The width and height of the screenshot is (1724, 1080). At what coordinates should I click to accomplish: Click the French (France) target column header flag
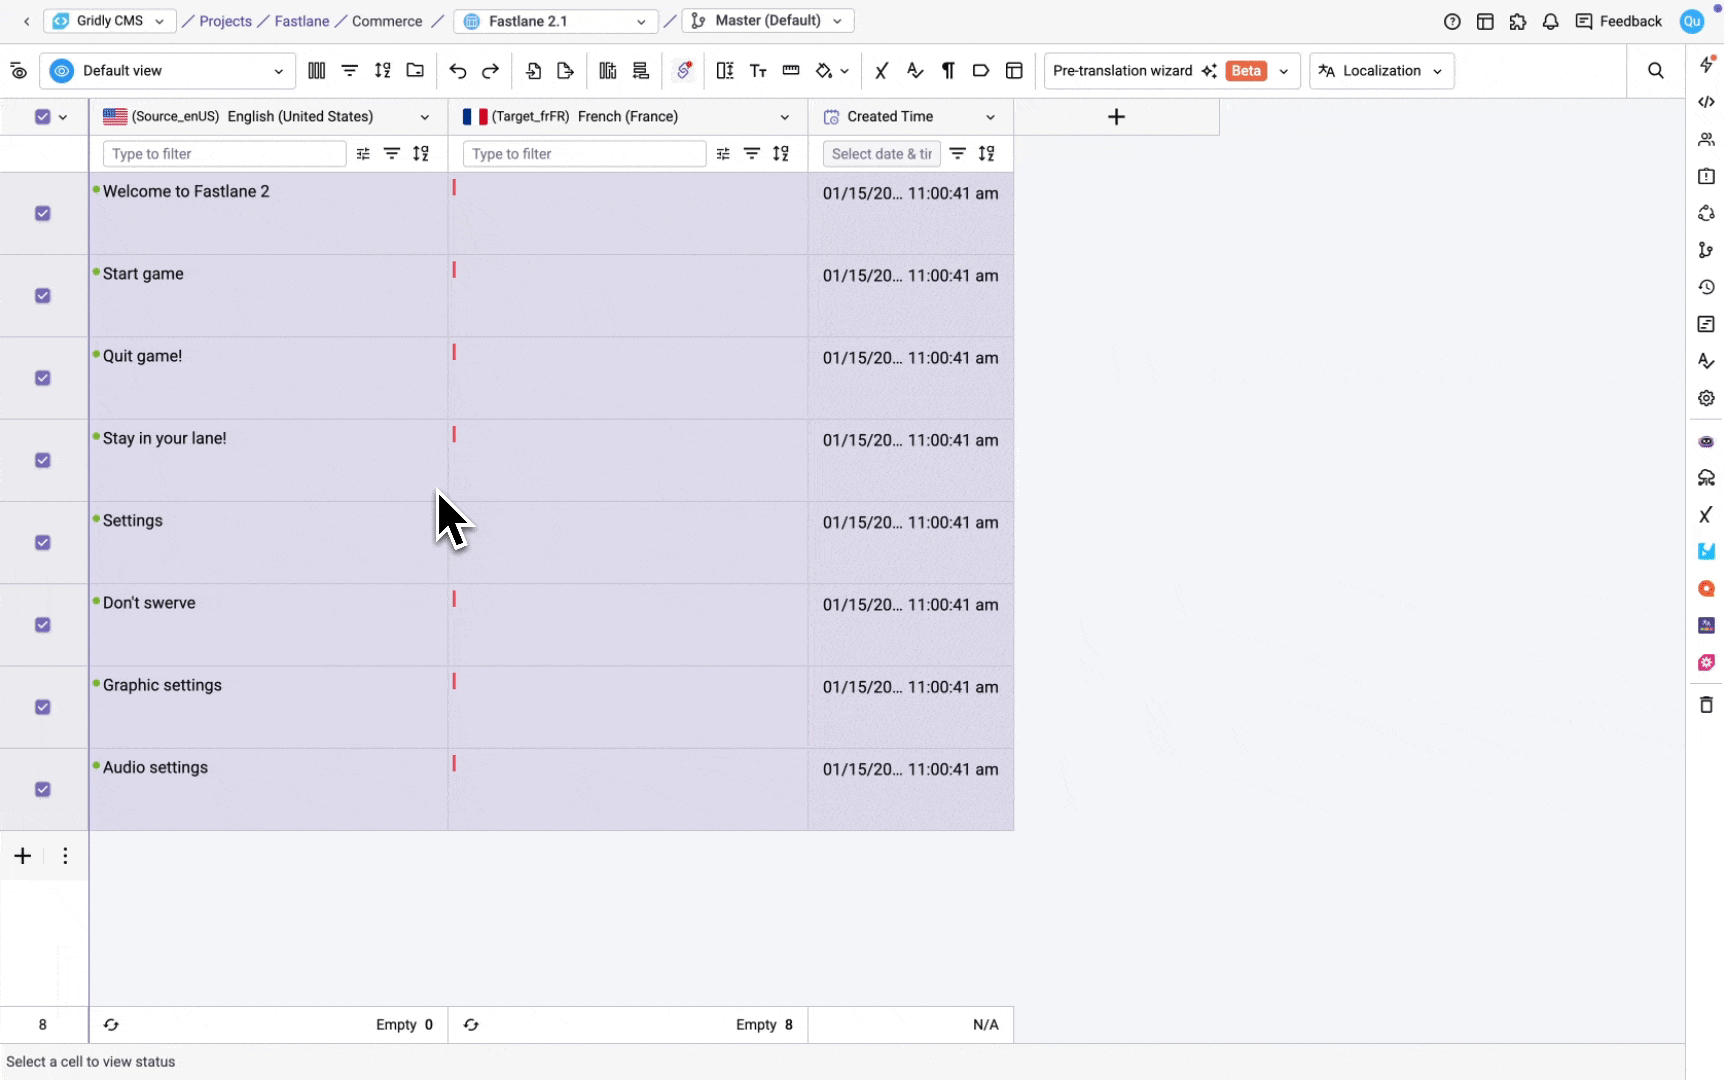click(x=472, y=116)
